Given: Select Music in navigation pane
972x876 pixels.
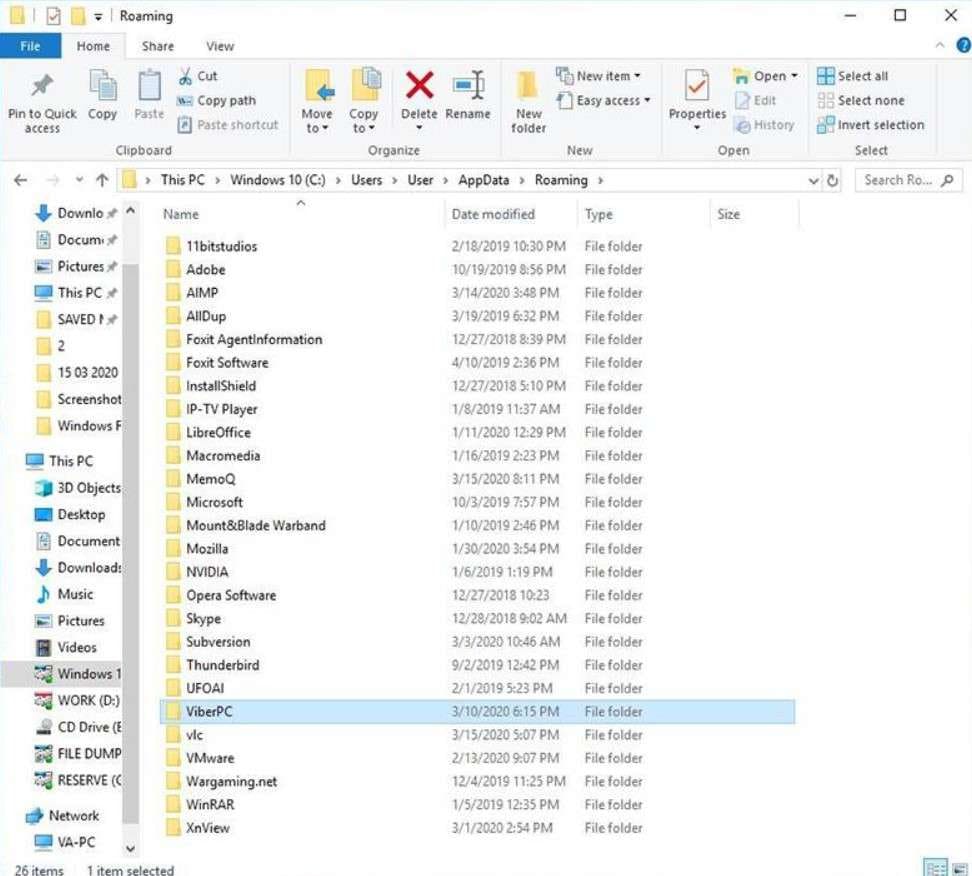Looking at the screenshot, I should coord(64,595).
